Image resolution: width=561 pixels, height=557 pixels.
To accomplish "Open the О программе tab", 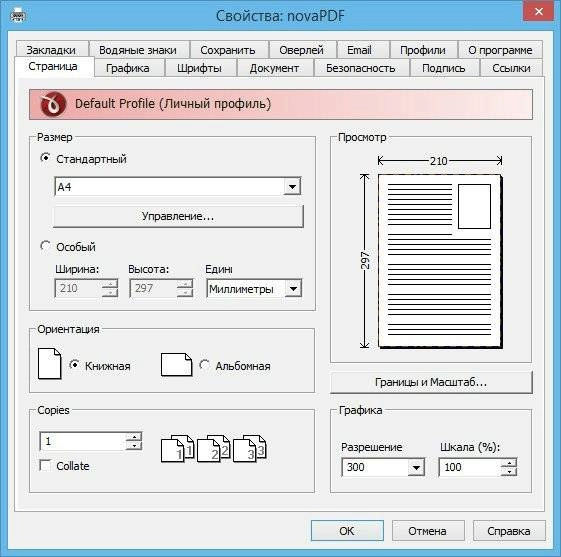I will 500,50.
